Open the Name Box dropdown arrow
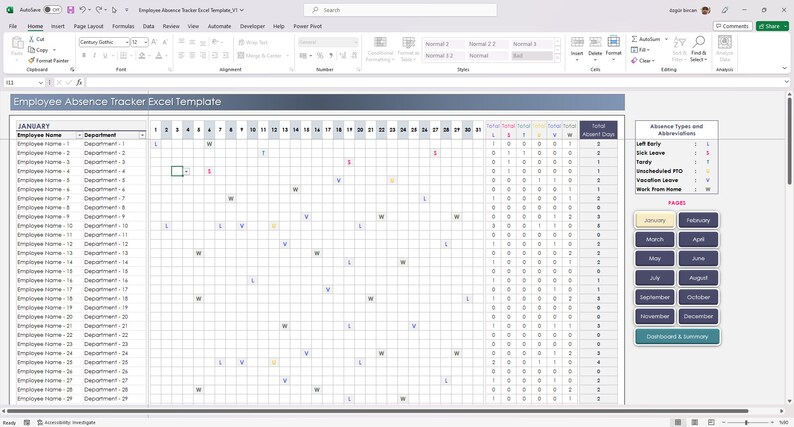Viewport: 794px width, 427px height. [x=41, y=82]
